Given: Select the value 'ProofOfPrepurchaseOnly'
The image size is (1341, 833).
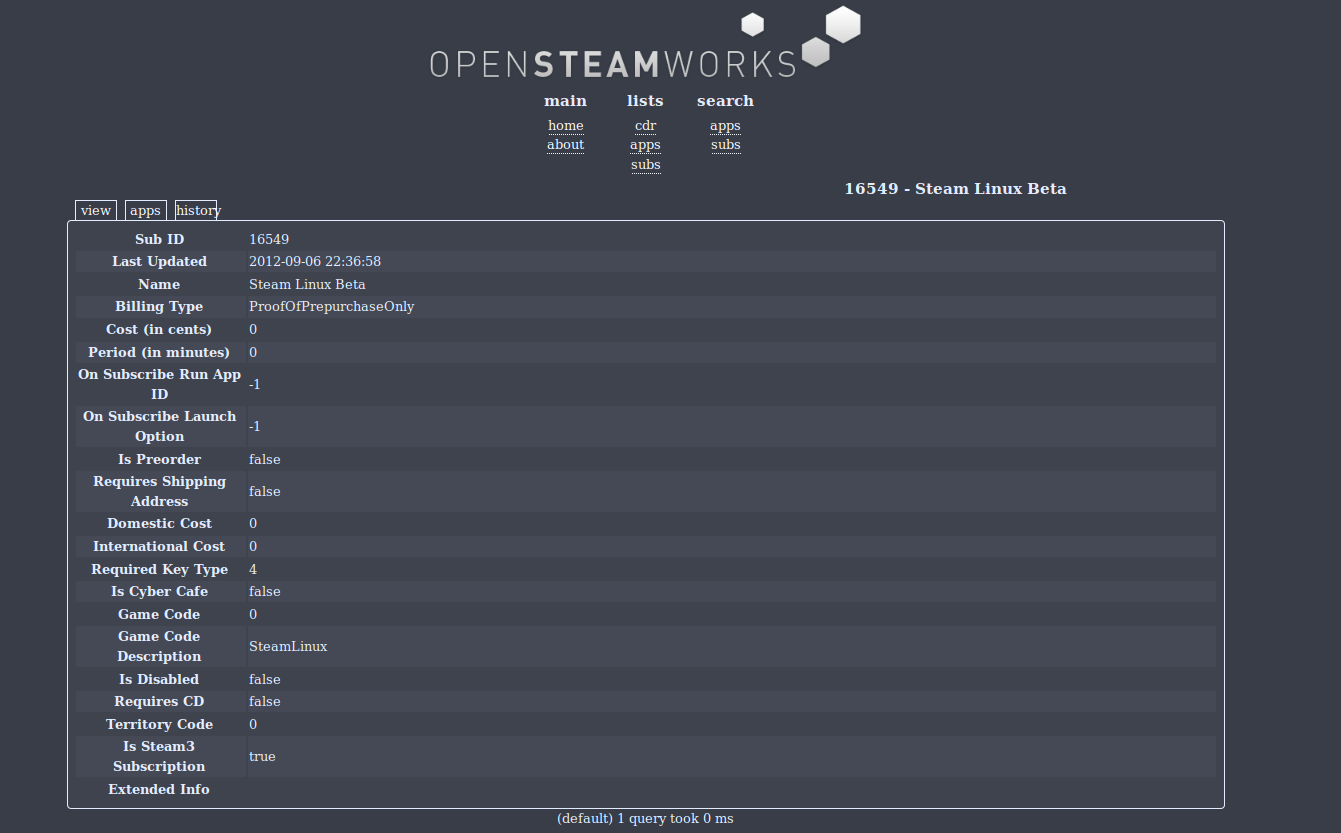Looking at the screenshot, I should [x=332, y=307].
